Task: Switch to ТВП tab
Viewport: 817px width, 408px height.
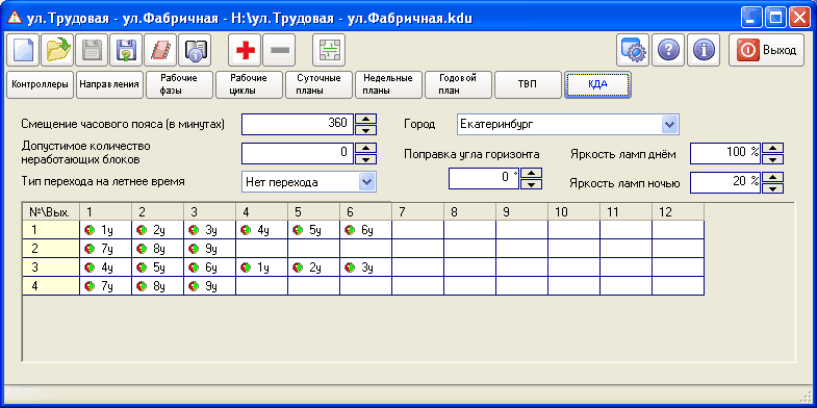Action: (x=528, y=85)
